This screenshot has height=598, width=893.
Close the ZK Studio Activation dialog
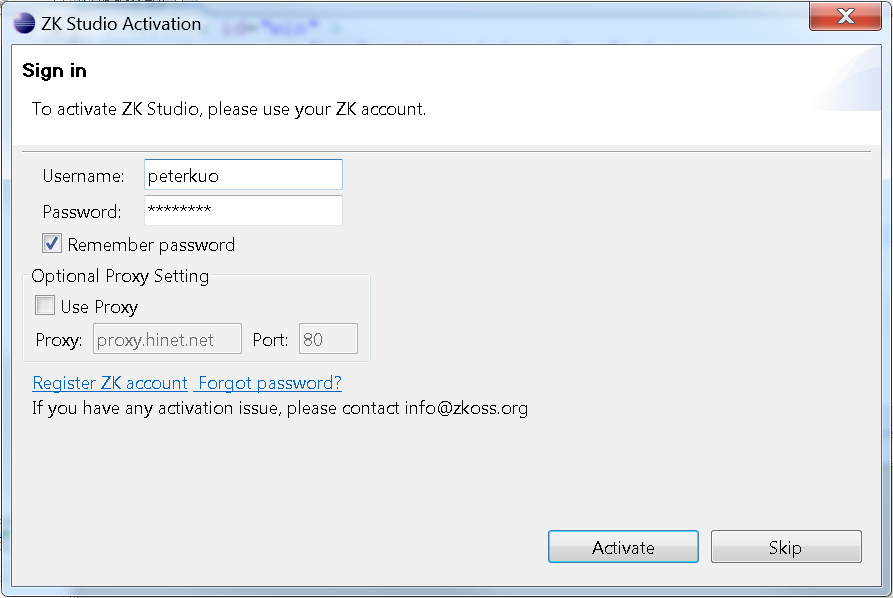click(845, 16)
